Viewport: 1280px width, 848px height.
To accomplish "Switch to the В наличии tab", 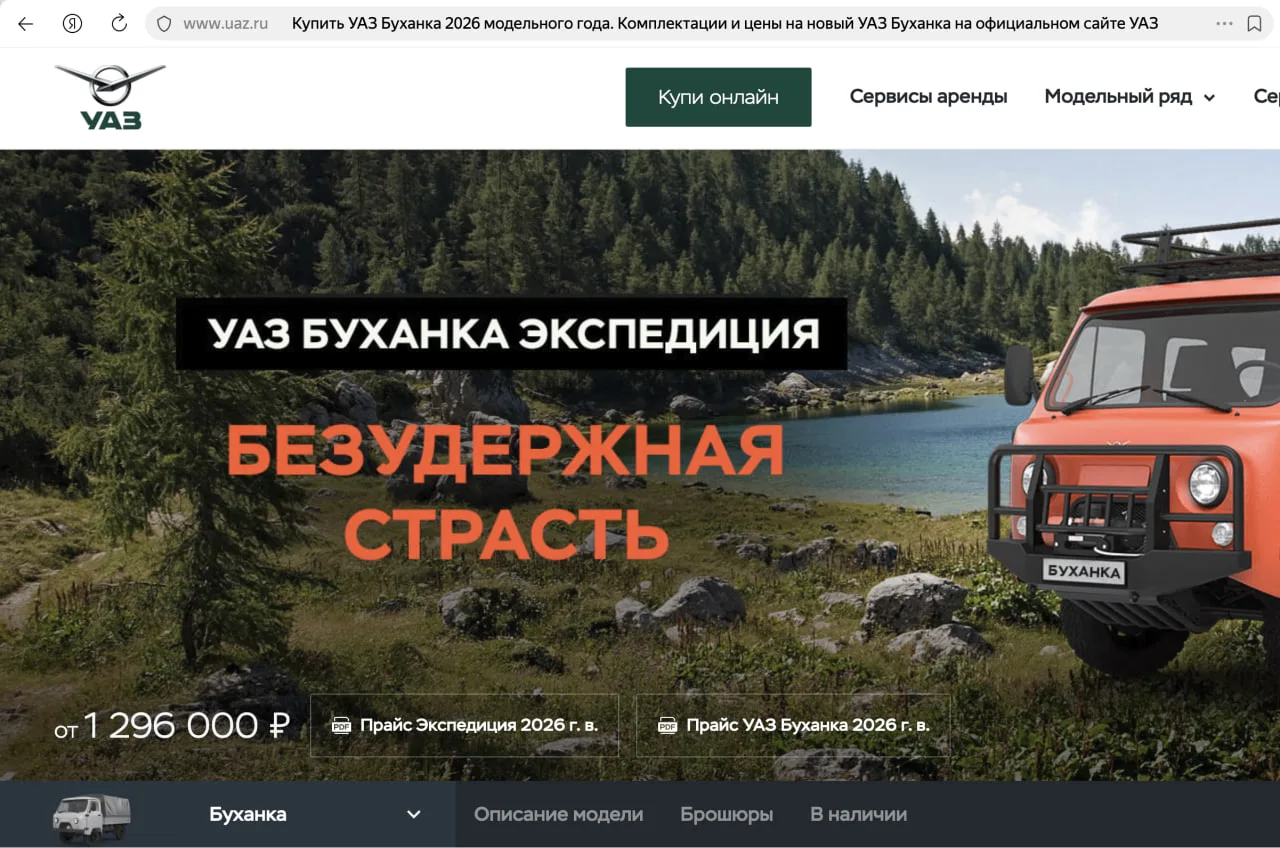I will 858,814.
